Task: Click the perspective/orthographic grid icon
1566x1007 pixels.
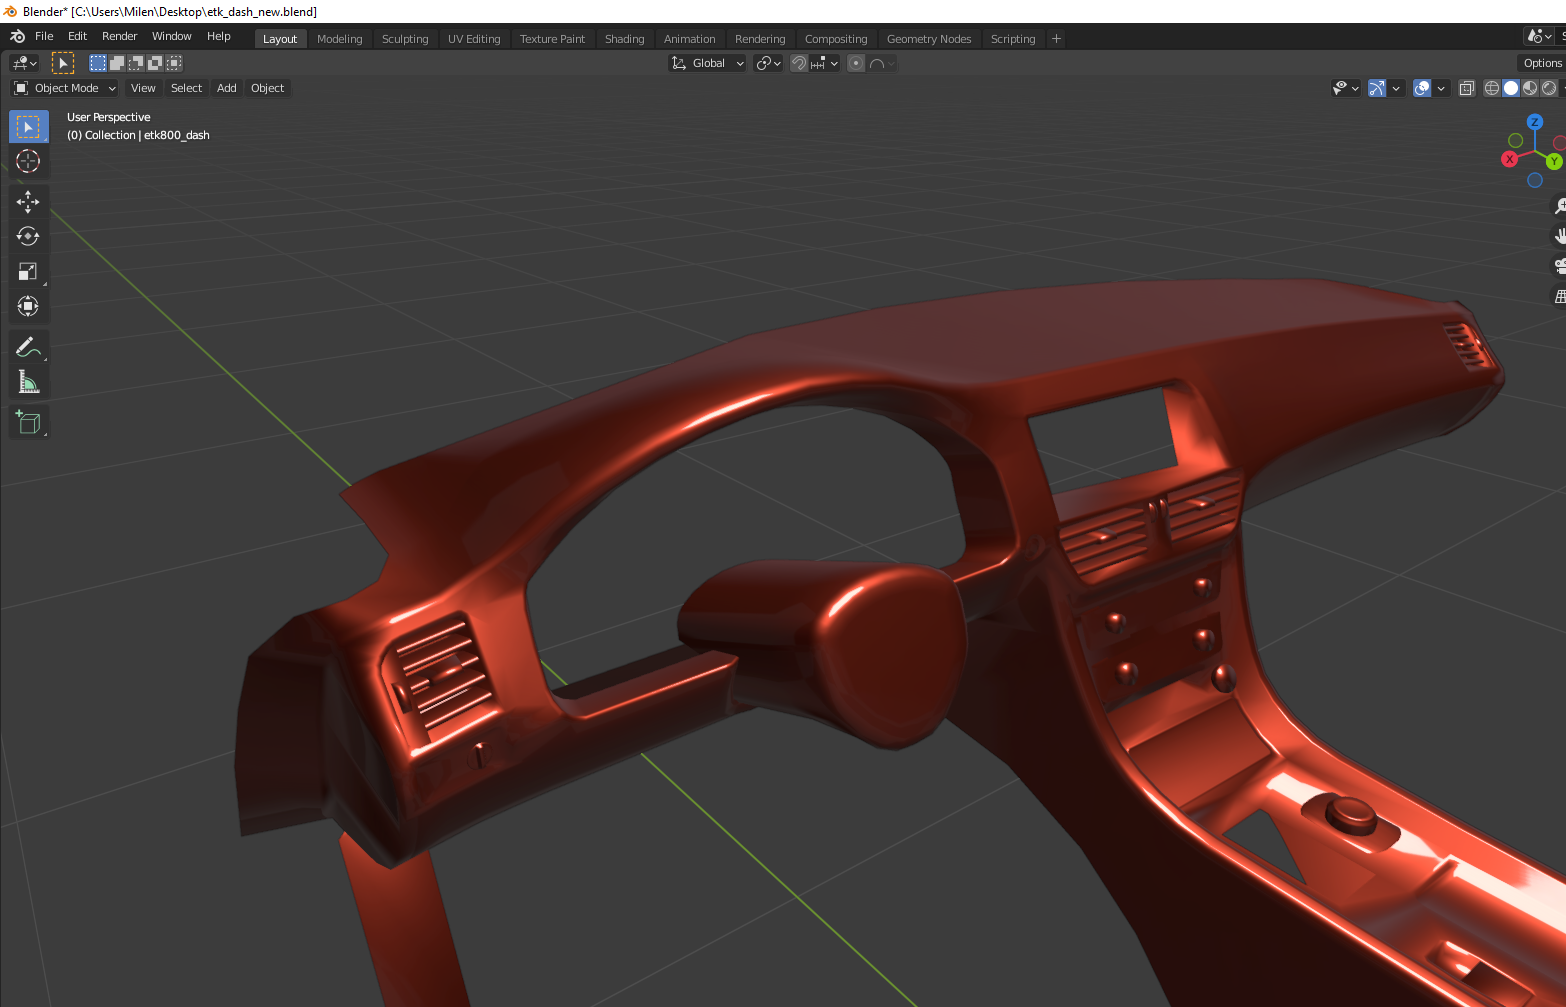Action: pyautogui.click(x=1559, y=296)
